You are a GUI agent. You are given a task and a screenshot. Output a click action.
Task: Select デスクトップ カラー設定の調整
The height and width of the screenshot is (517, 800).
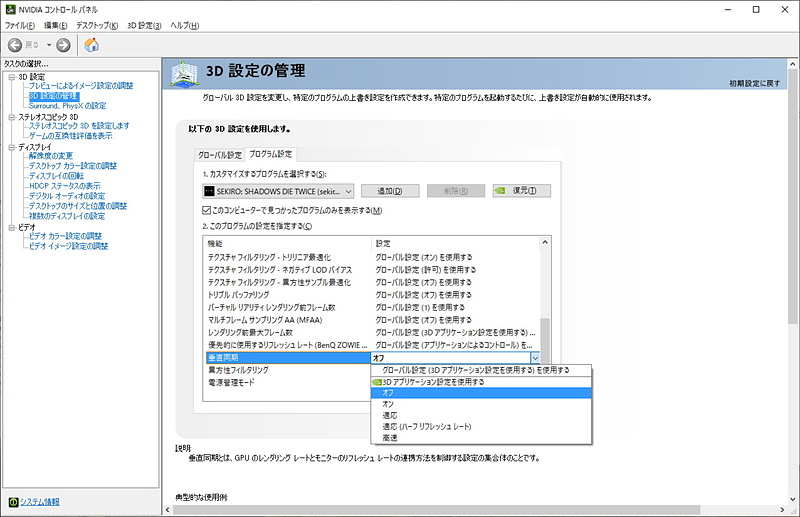point(72,166)
